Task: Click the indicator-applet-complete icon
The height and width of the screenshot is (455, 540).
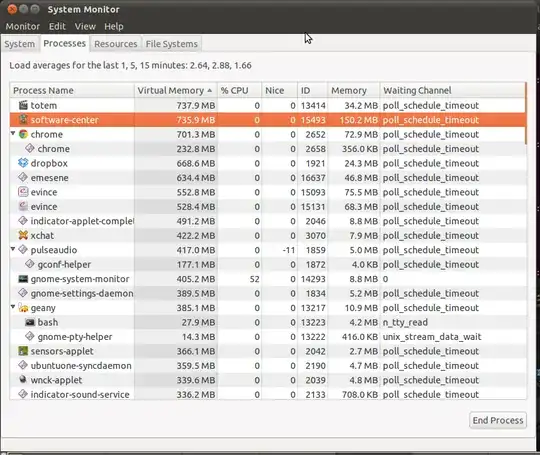Action: [23, 221]
